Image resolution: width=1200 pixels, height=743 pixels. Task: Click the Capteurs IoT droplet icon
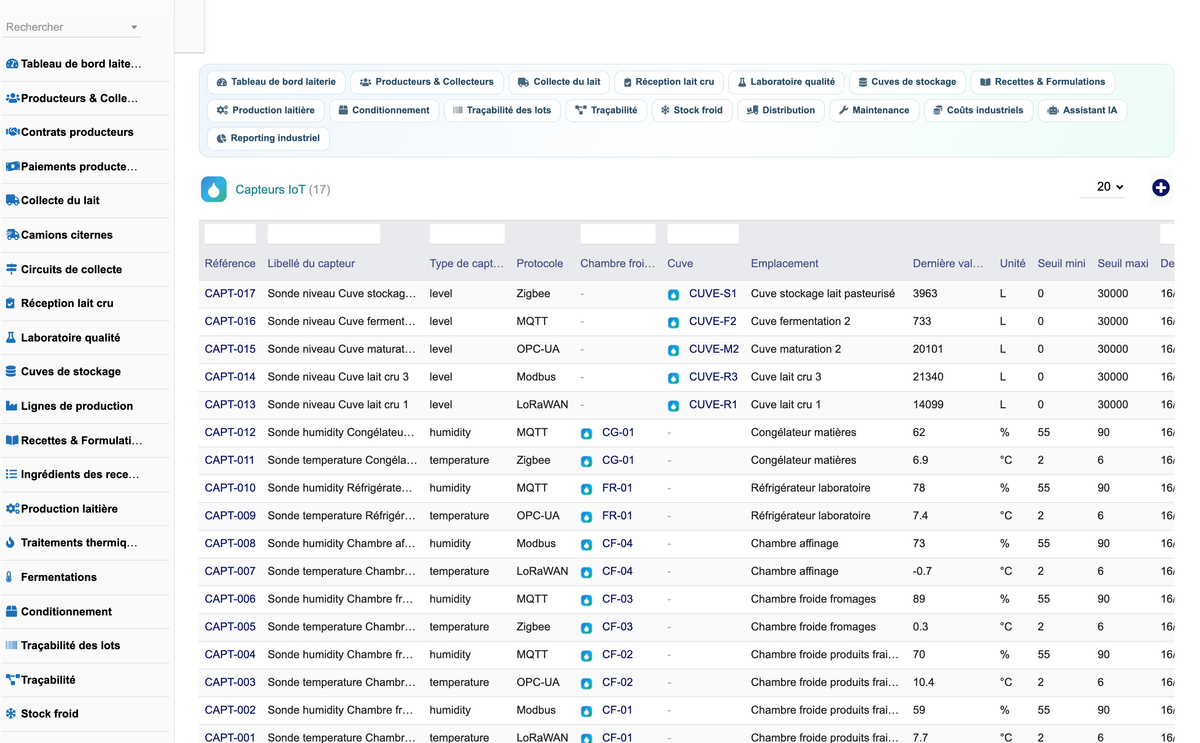point(214,189)
